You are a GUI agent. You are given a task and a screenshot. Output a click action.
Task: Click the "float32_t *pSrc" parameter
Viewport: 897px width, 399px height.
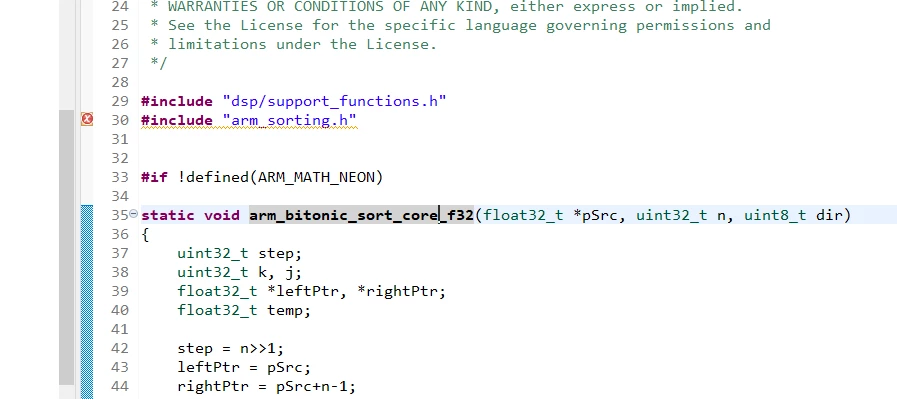550,215
